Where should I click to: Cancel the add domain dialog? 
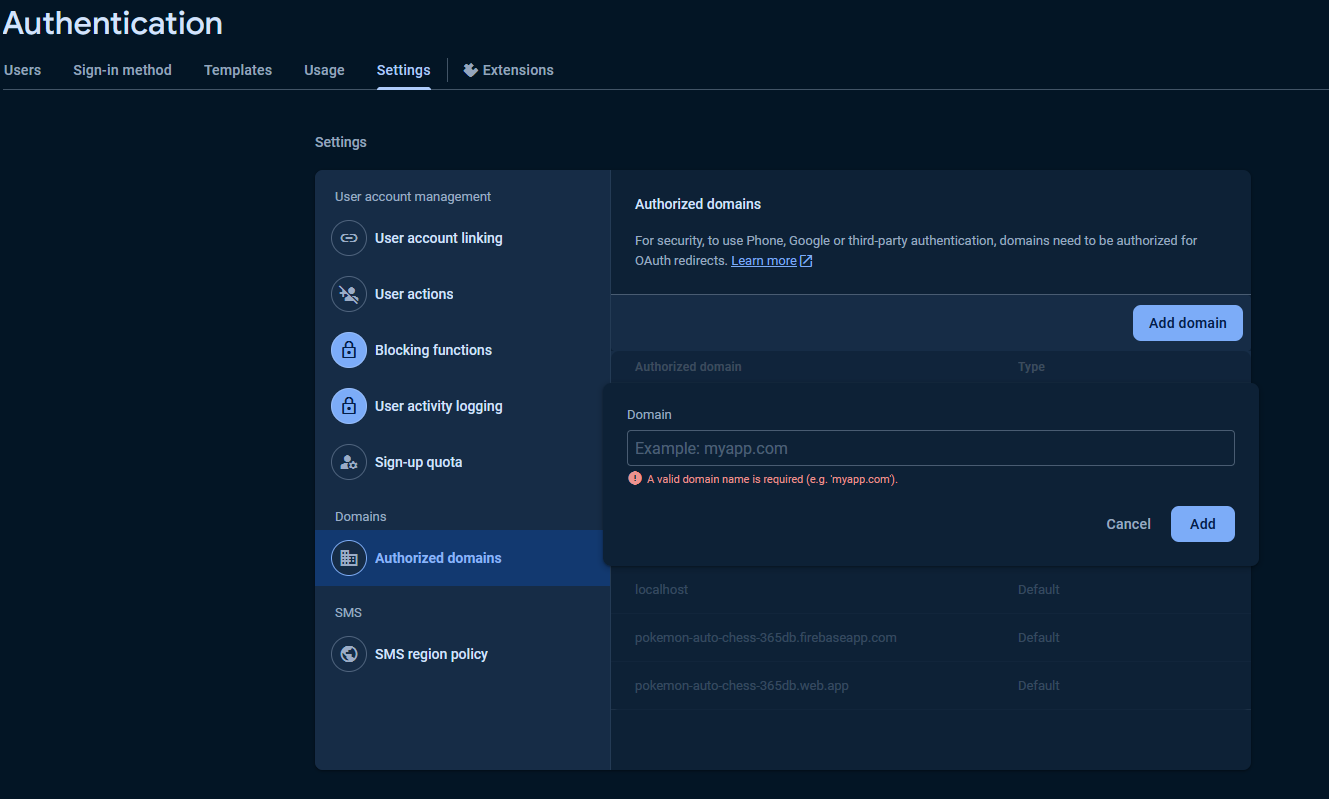click(x=1128, y=524)
